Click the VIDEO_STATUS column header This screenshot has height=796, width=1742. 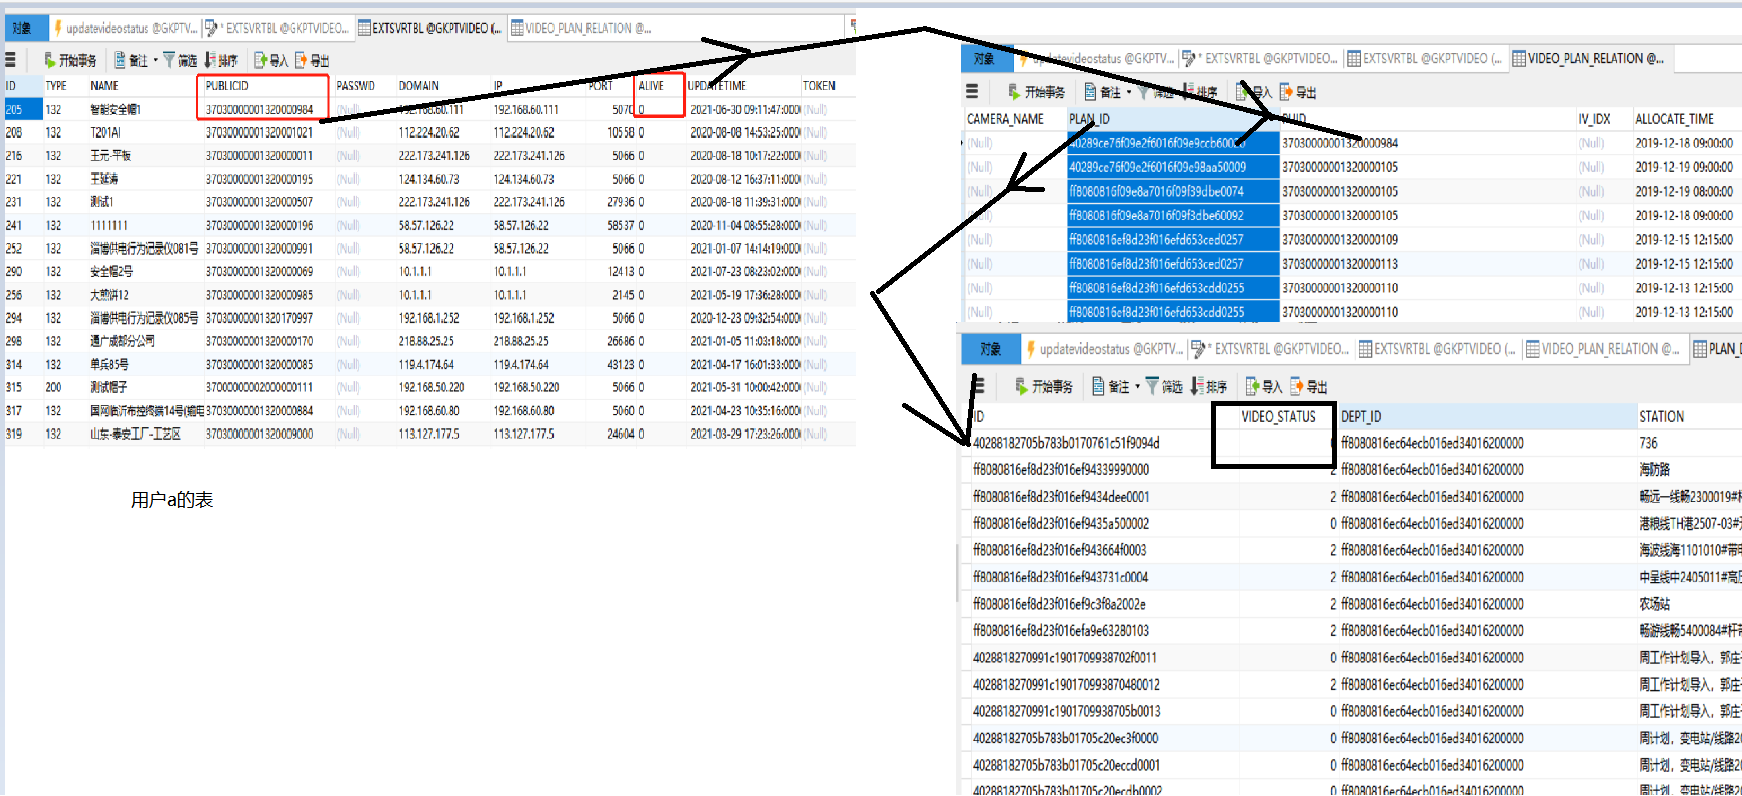pyautogui.click(x=1278, y=417)
